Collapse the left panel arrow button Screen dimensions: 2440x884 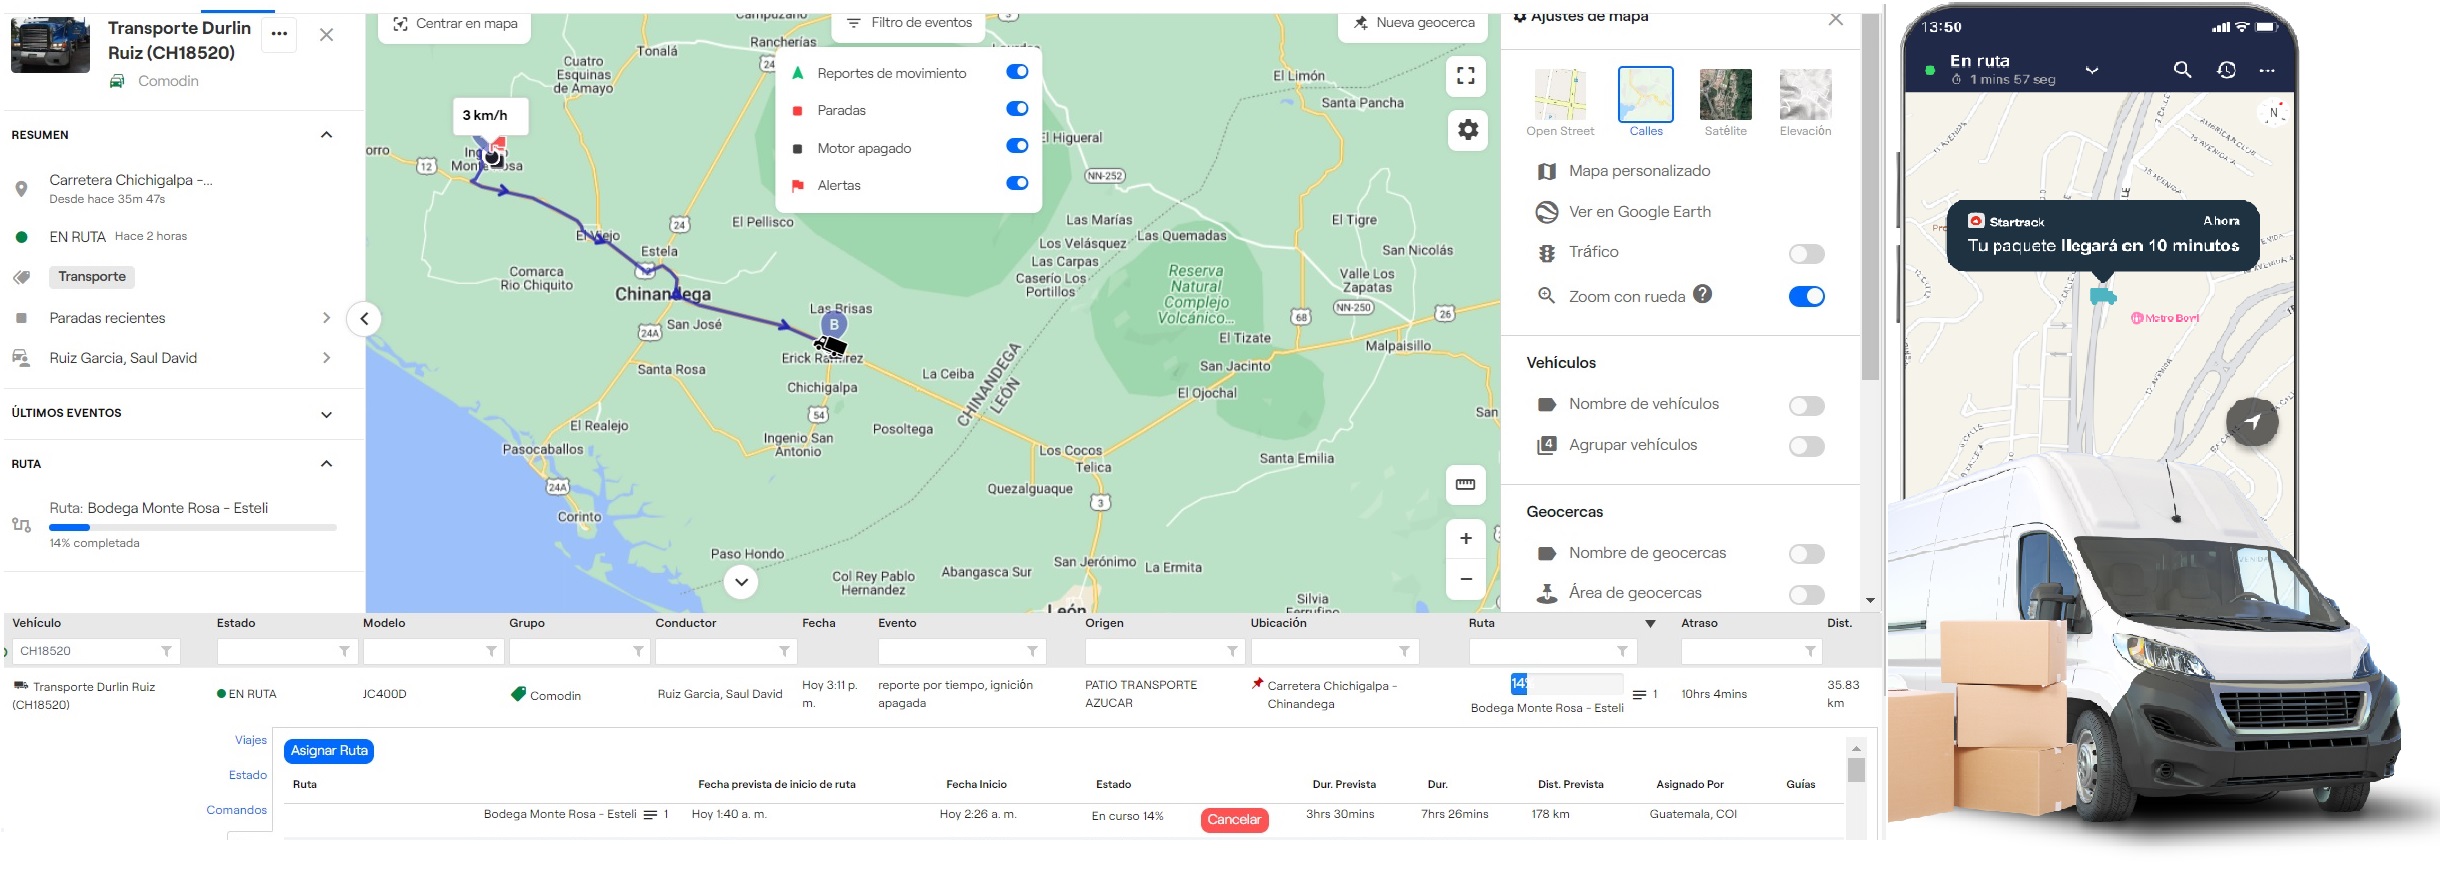(x=364, y=319)
